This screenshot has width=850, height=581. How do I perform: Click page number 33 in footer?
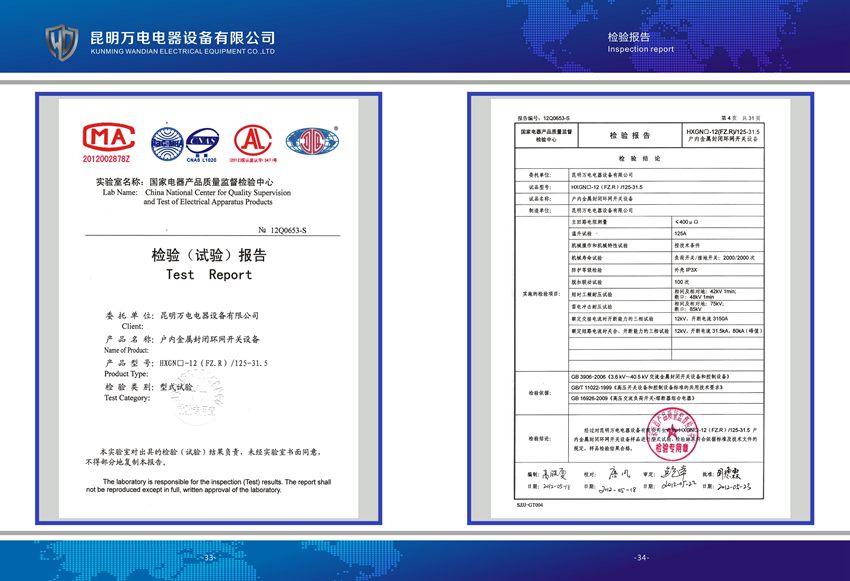coord(209,557)
